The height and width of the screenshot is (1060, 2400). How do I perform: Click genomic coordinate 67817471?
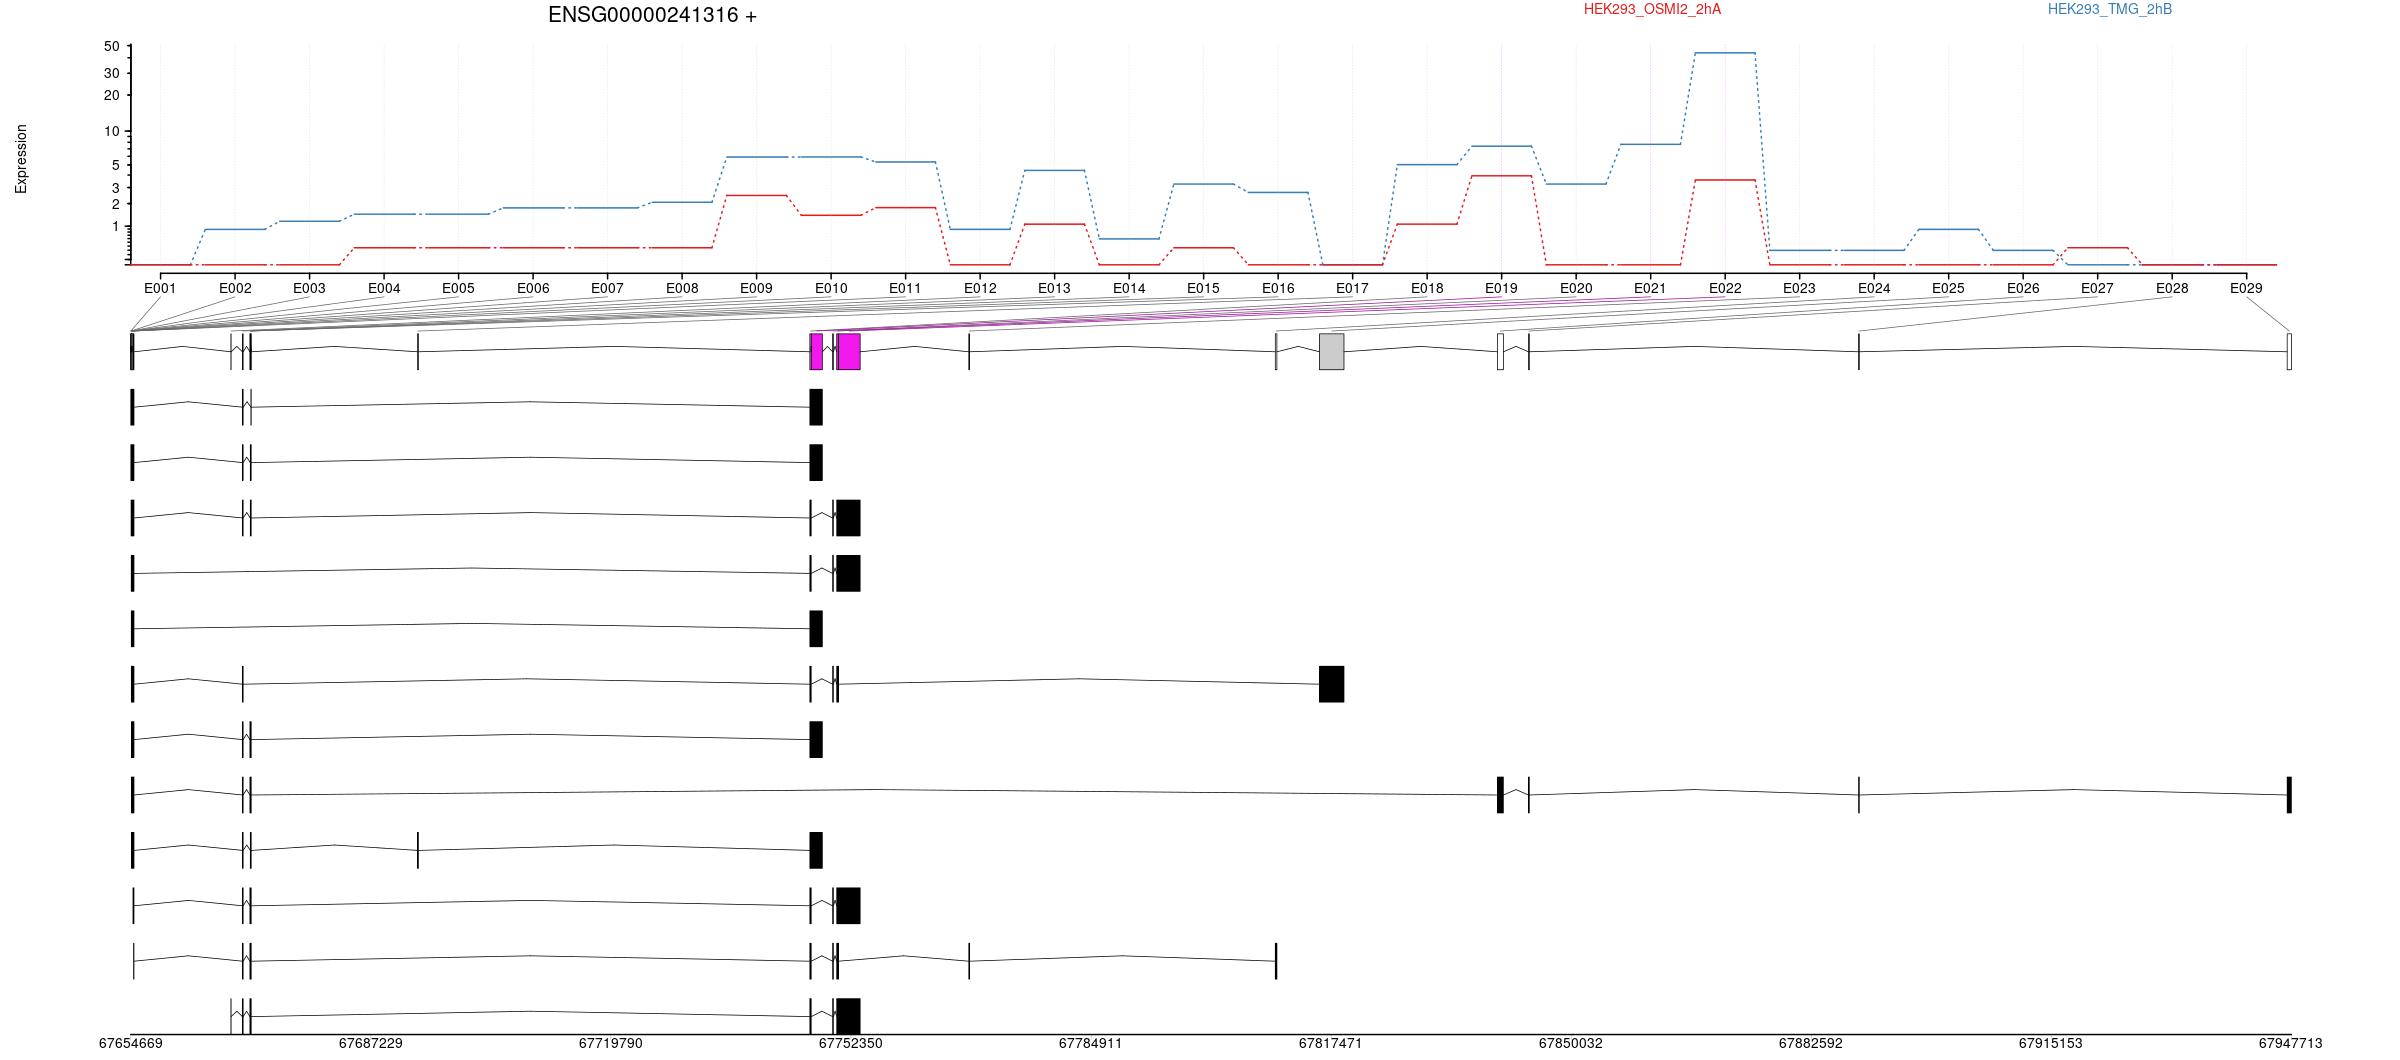[x=1331, y=1043]
